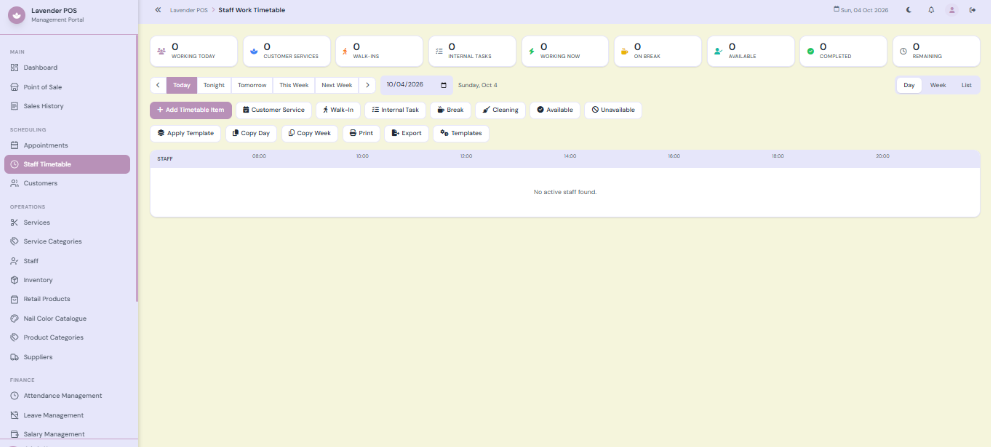Select This Week range
Image resolution: width=991 pixels, height=447 pixels.
294,85
